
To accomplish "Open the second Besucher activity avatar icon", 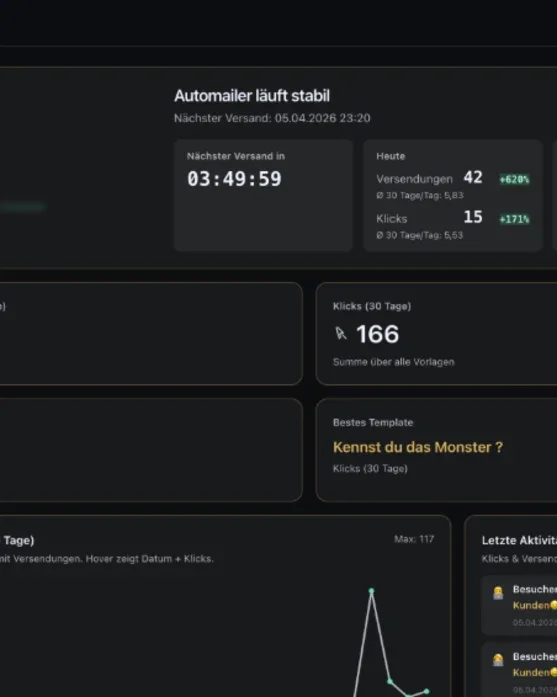I will 498,660.
